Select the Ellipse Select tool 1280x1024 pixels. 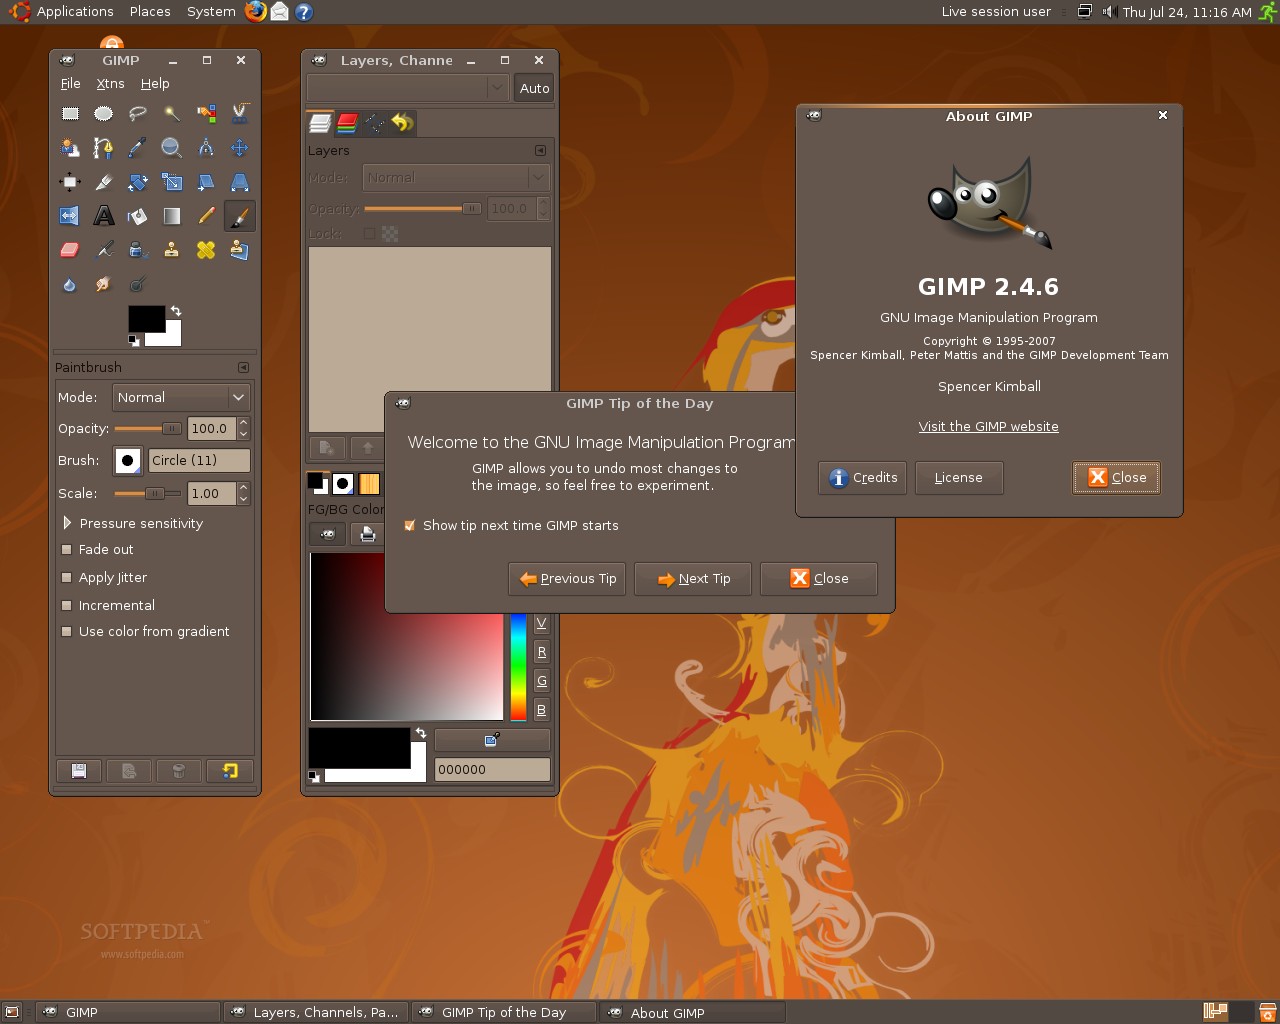tap(104, 114)
